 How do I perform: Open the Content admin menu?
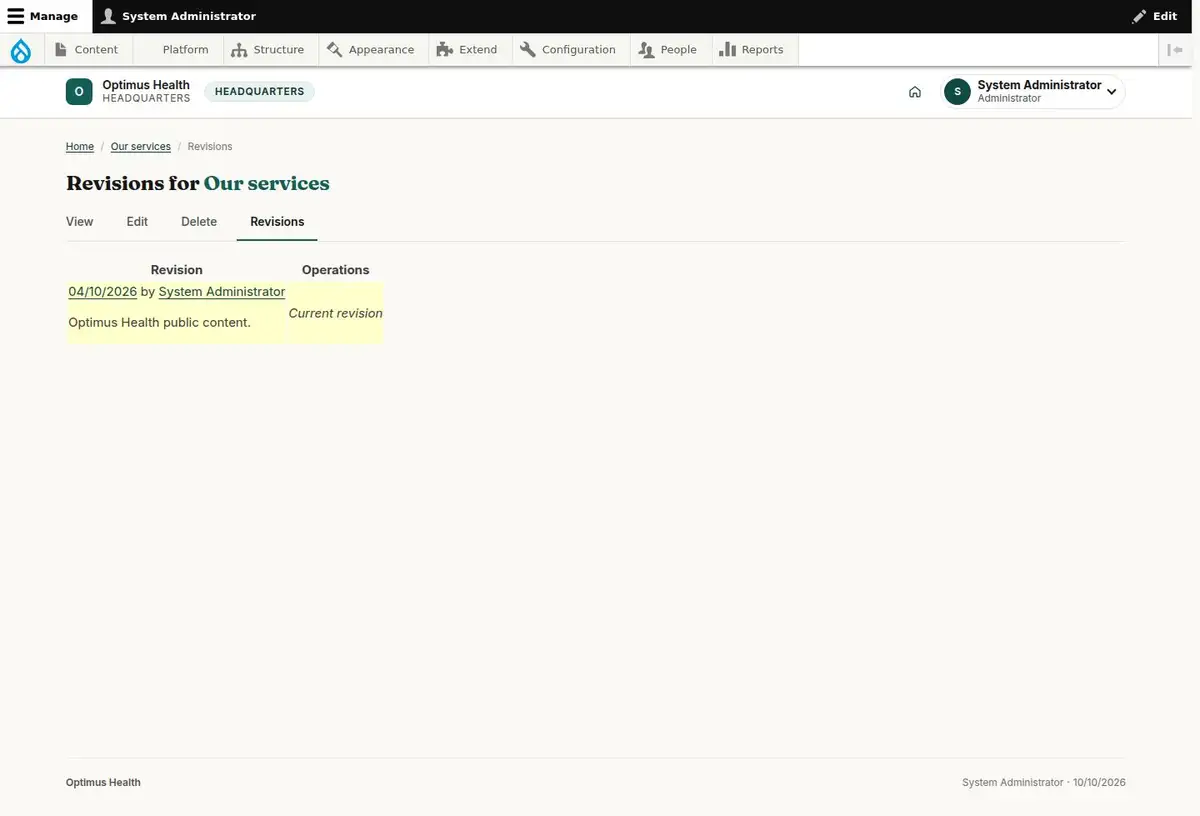tap(86, 50)
